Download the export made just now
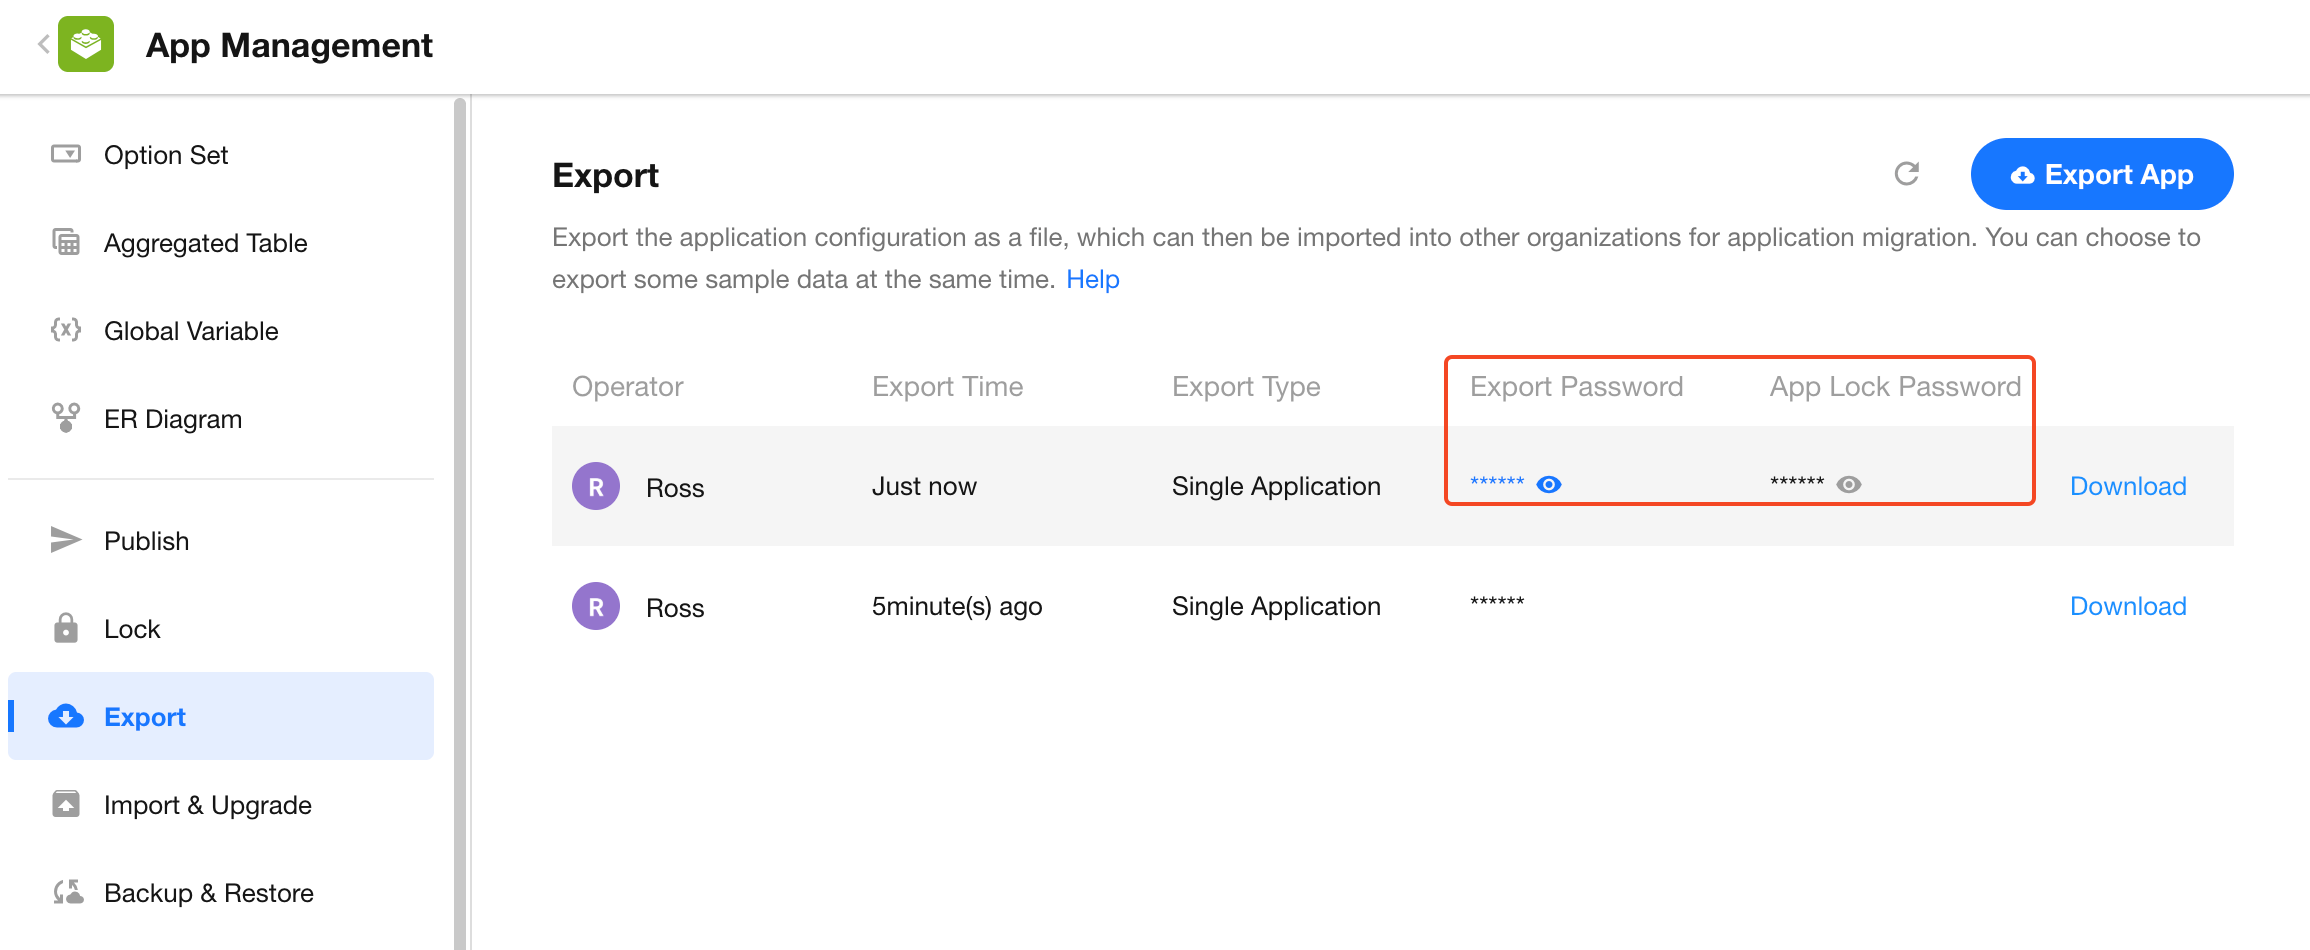The width and height of the screenshot is (2310, 950). pos(2127,486)
